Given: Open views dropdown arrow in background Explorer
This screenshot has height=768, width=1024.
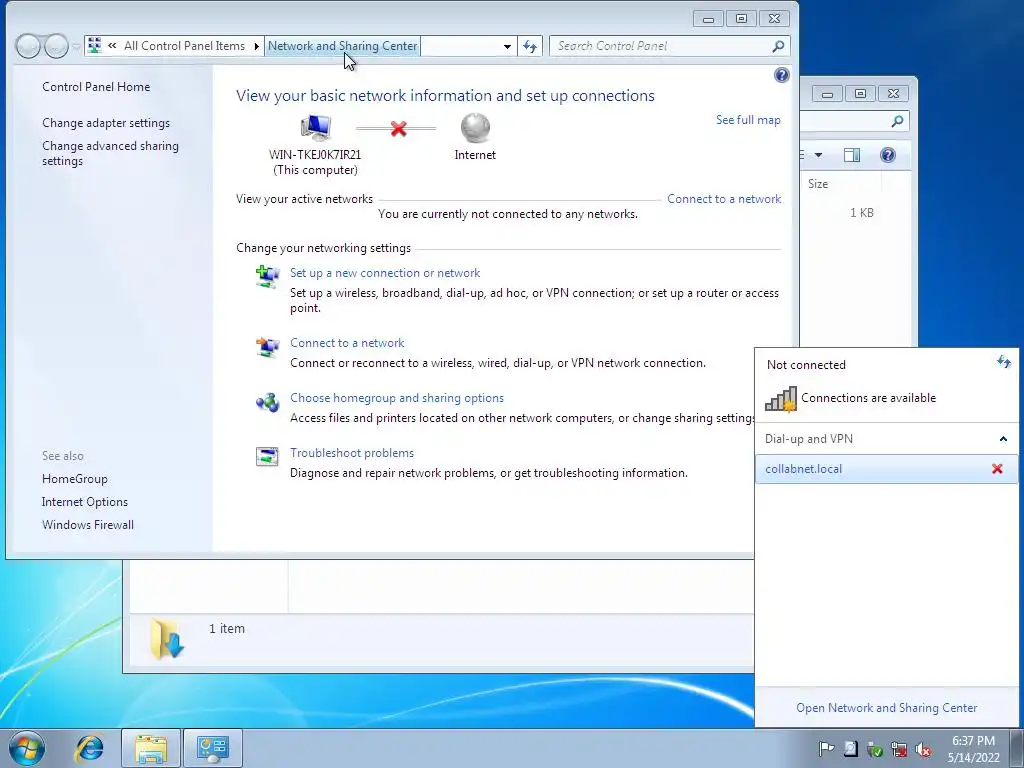Looking at the screenshot, I should [x=818, y=155].
